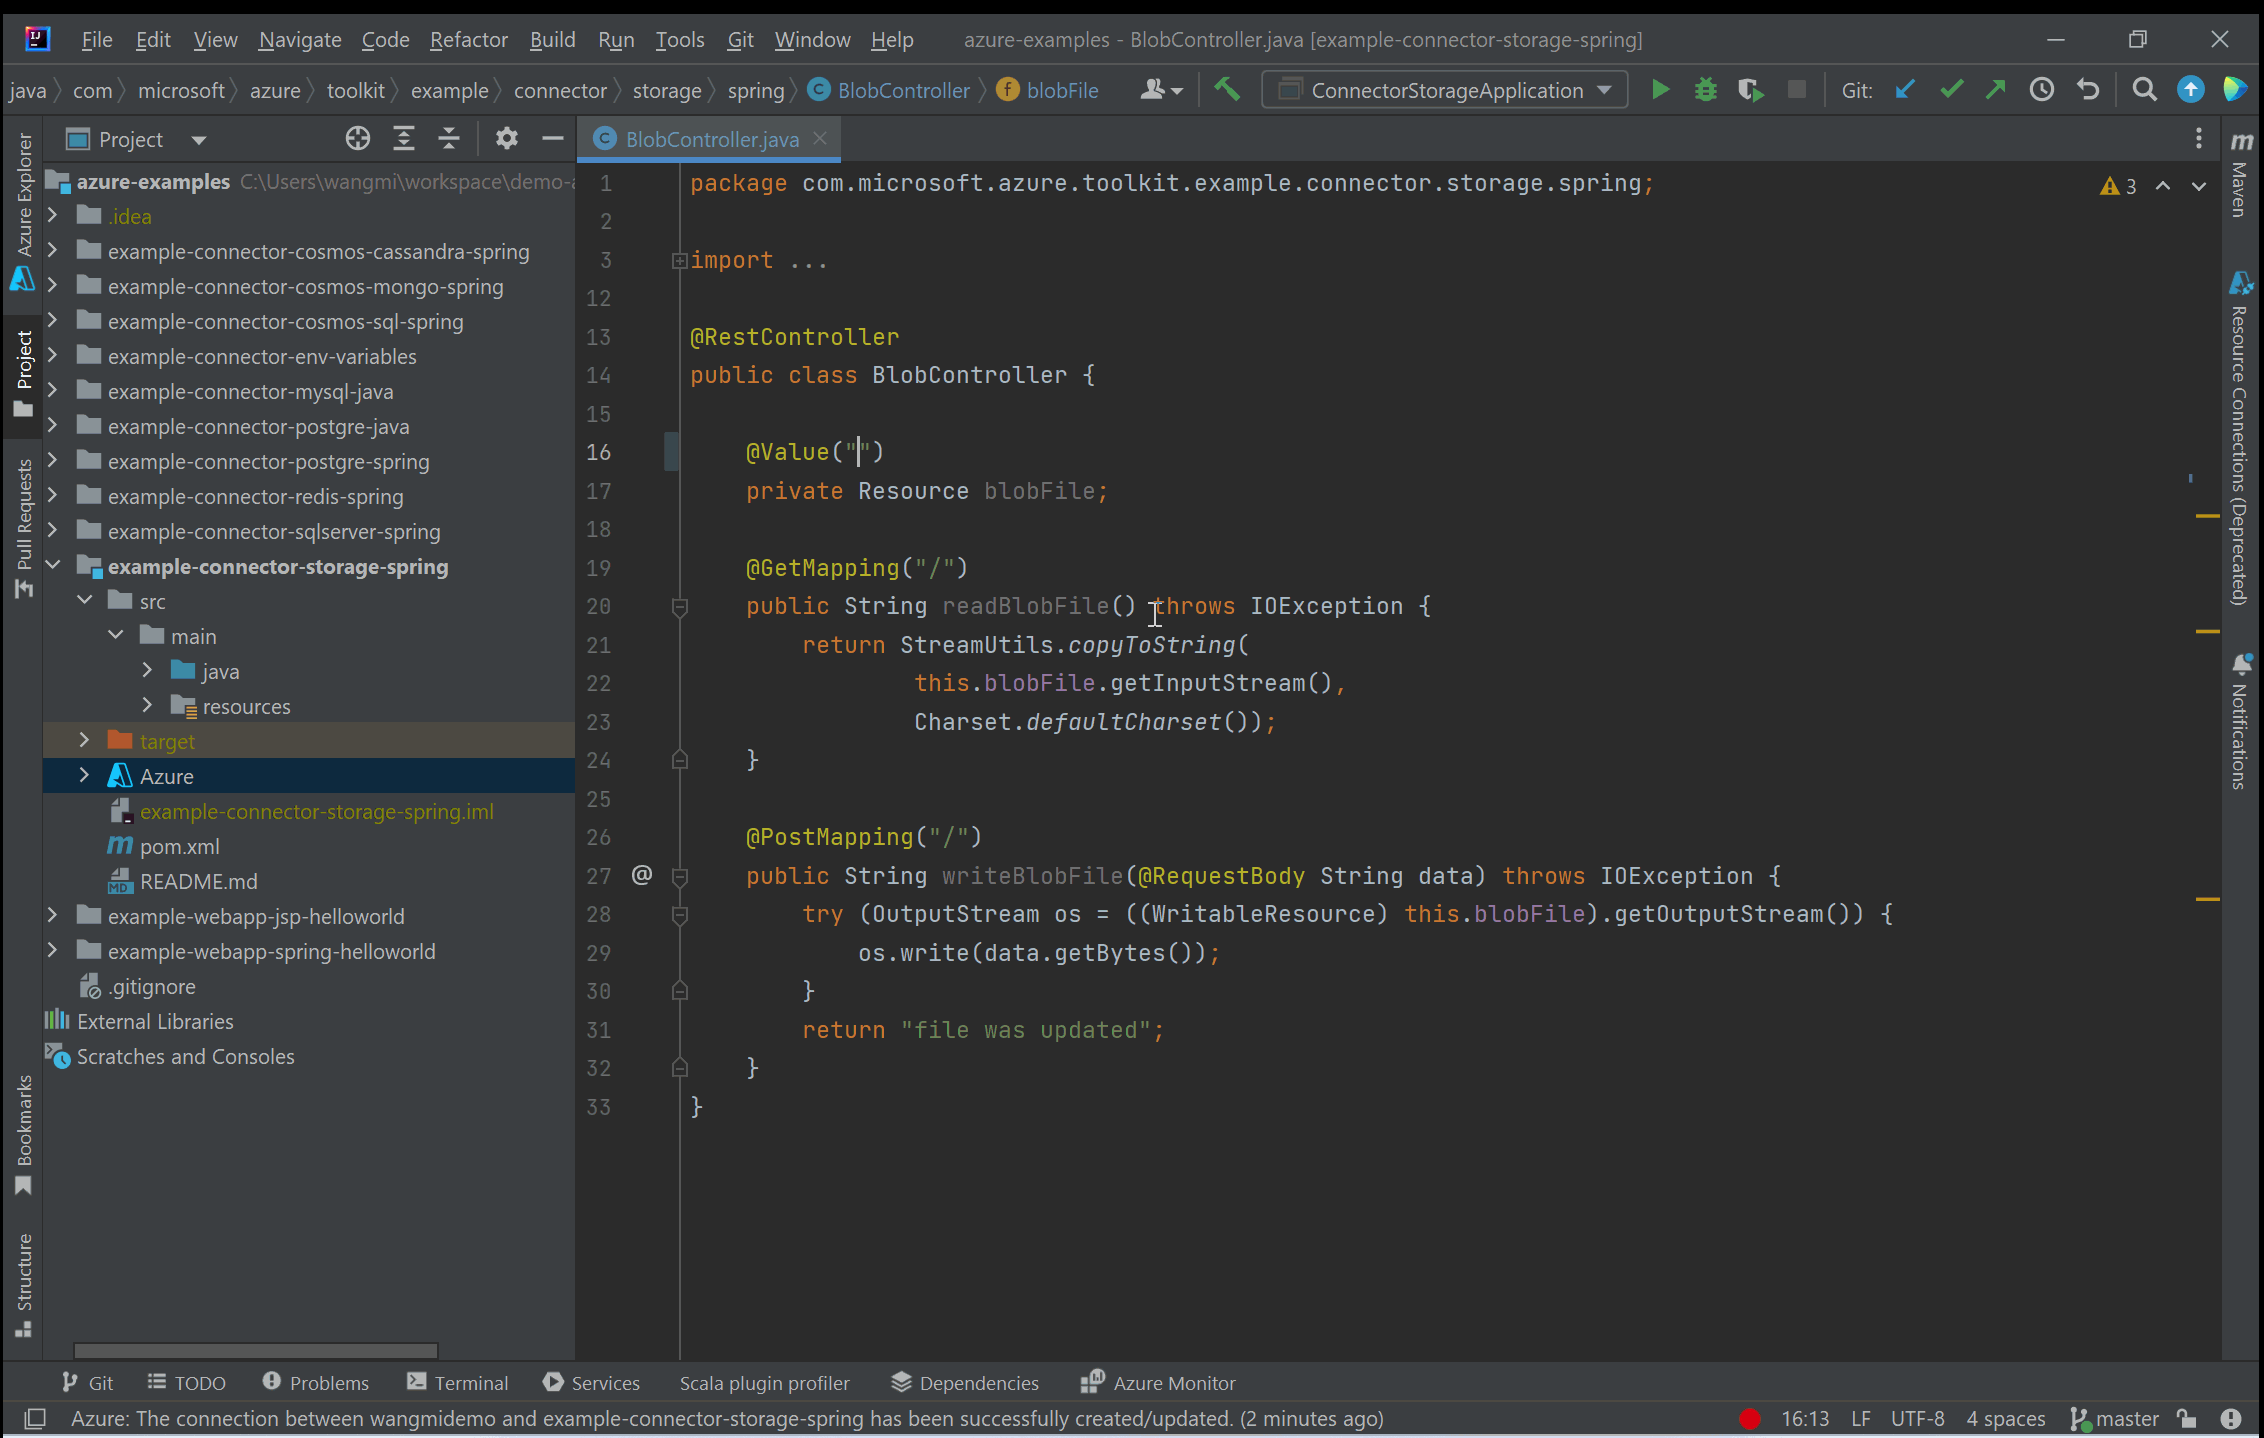The width and height of the screenshot is (2264, 1438).
Task: Click Project panel horizontal scrollbar
Action: tap(256, 1350)
